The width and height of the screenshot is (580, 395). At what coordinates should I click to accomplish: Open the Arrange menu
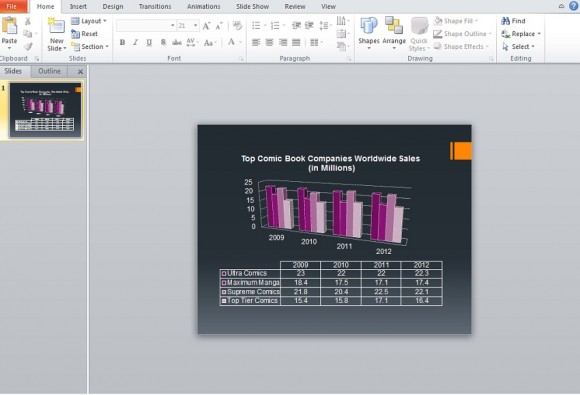point(394,34)
